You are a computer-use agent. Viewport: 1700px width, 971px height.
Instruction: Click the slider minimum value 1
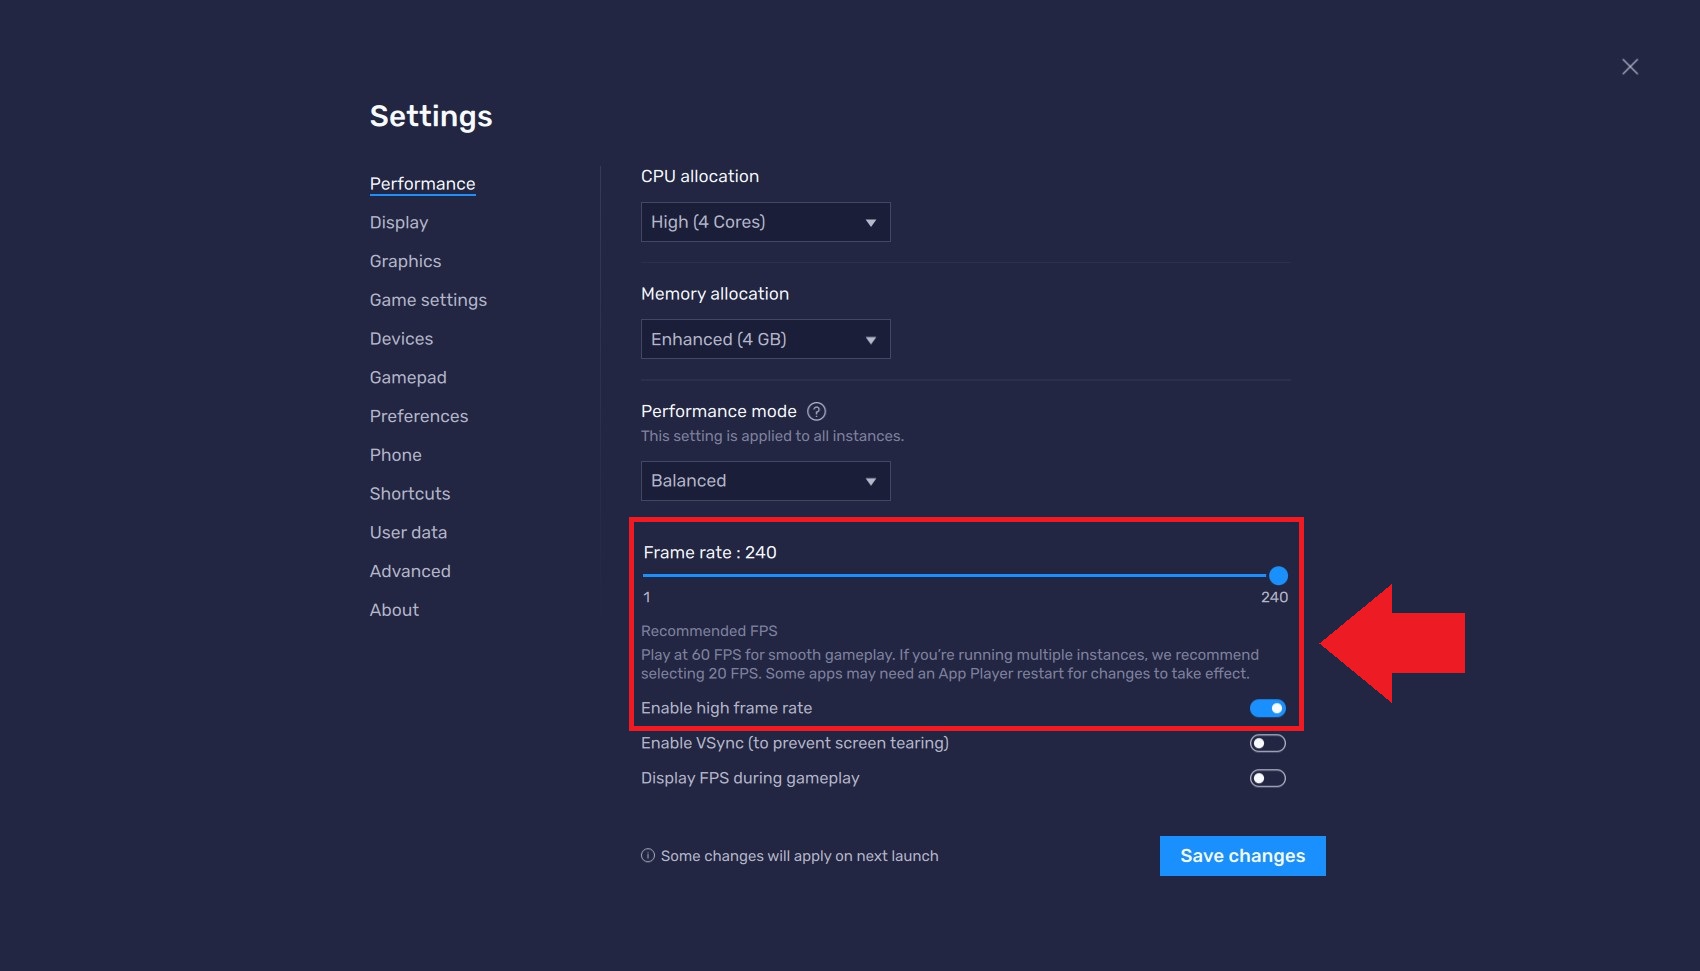[x=647, y=597]
